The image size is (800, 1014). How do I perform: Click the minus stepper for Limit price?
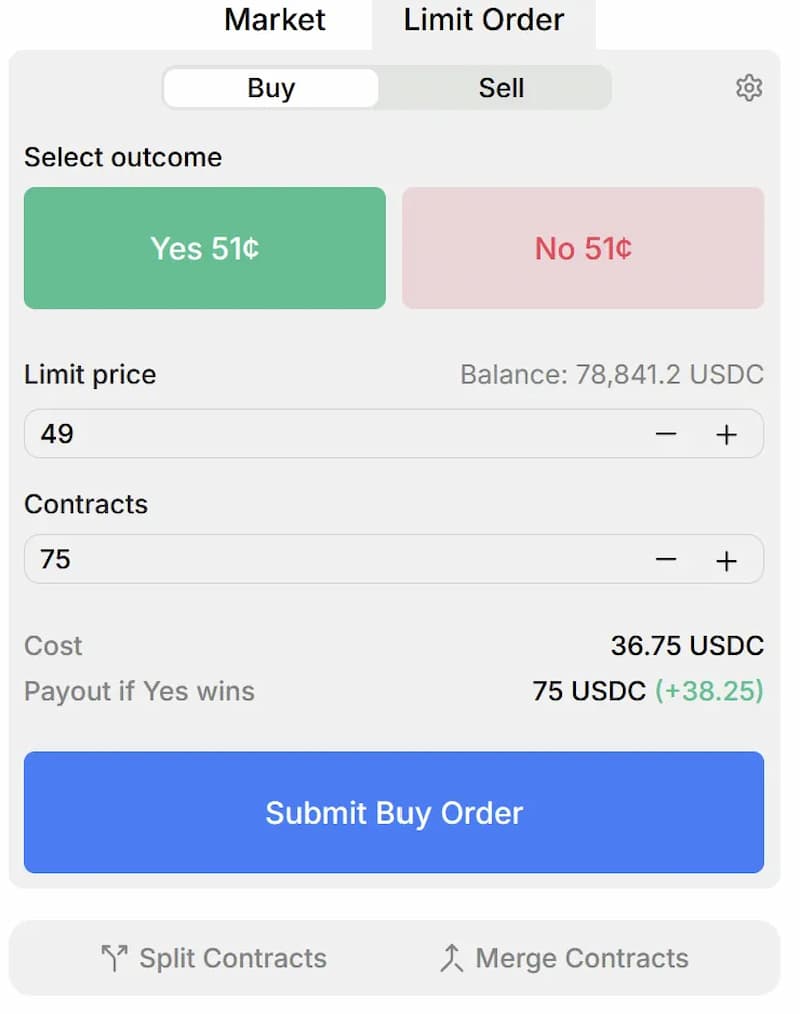pyautogui.click(x=666, y=433)
